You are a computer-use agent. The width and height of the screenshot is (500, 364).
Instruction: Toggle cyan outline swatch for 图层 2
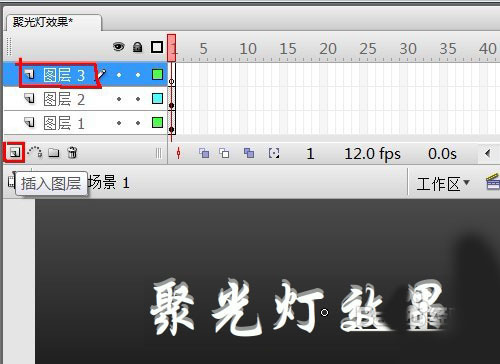(157, 98)
